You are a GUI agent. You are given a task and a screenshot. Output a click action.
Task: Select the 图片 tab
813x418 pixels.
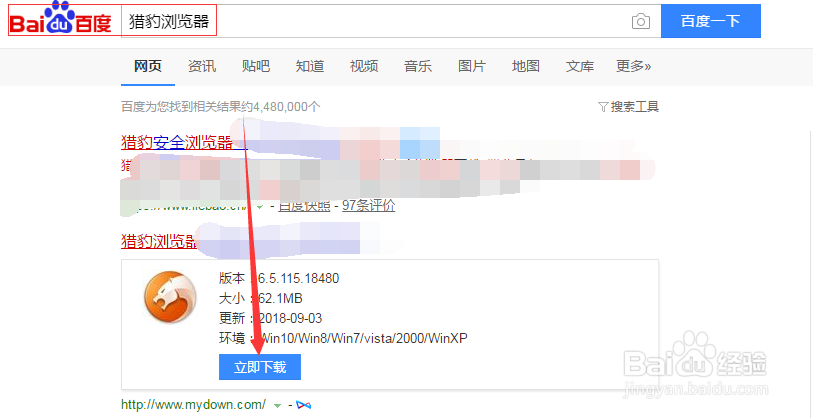(x=472, y=66)
